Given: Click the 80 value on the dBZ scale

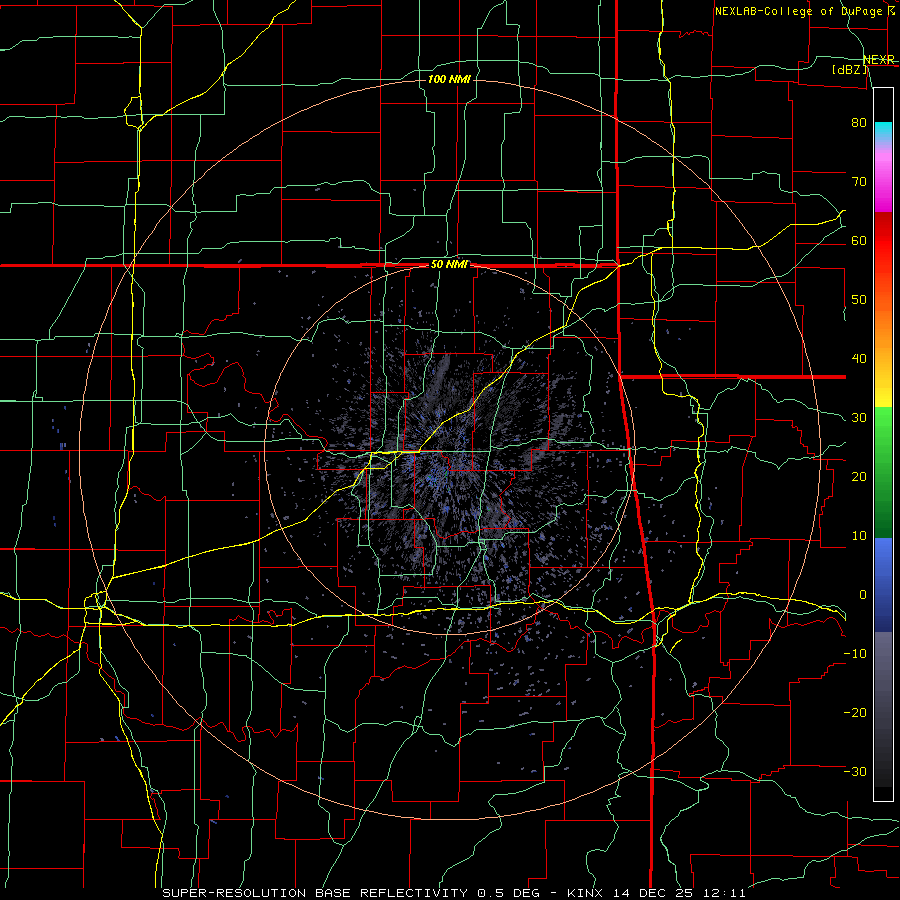Looking at the screenshot, I should point(859,122).
